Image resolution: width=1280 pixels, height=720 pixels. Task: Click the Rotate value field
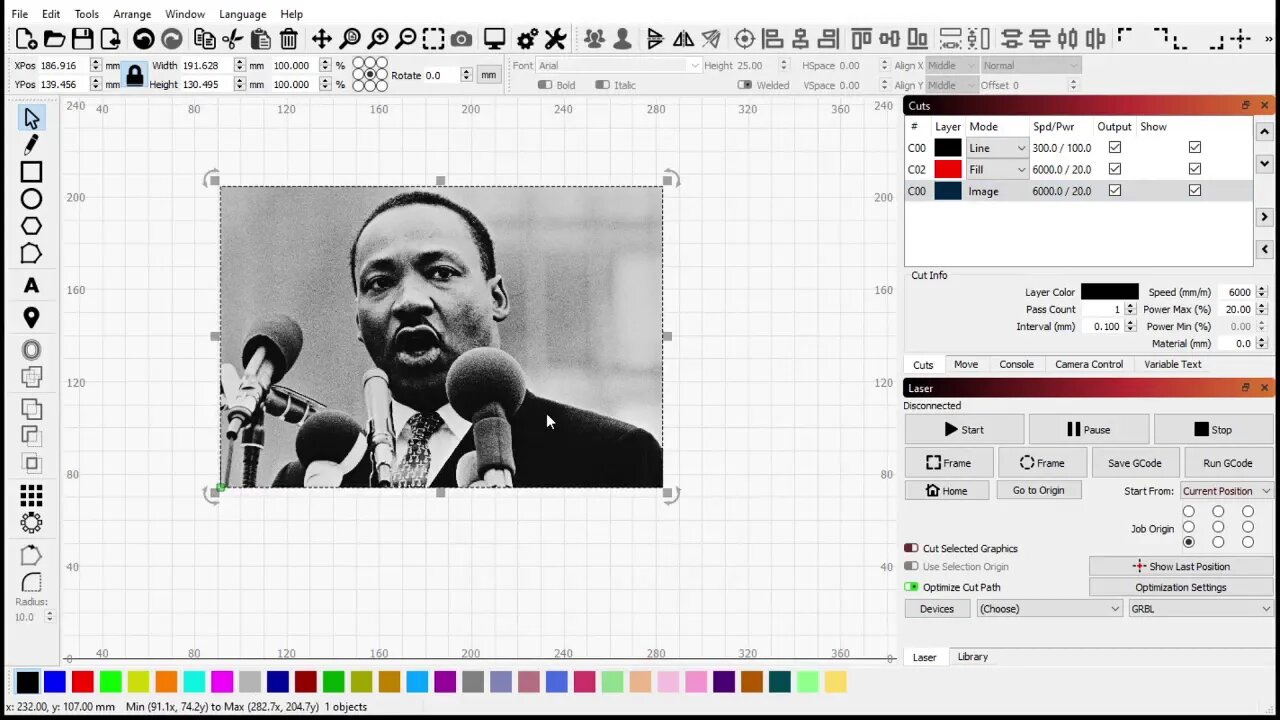[441, 75]
